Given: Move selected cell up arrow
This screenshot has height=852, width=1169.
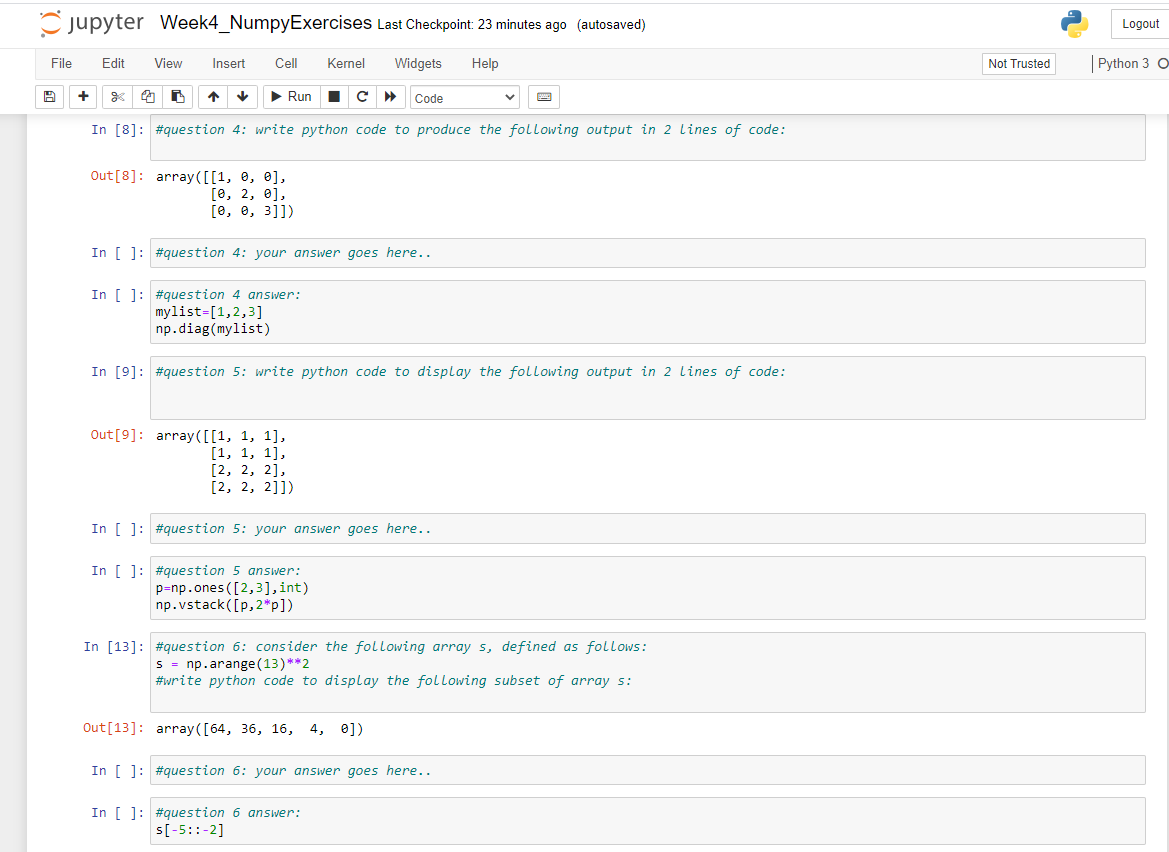Looking at the screenshot, I should pyautogui.click(x=213, y=97).
